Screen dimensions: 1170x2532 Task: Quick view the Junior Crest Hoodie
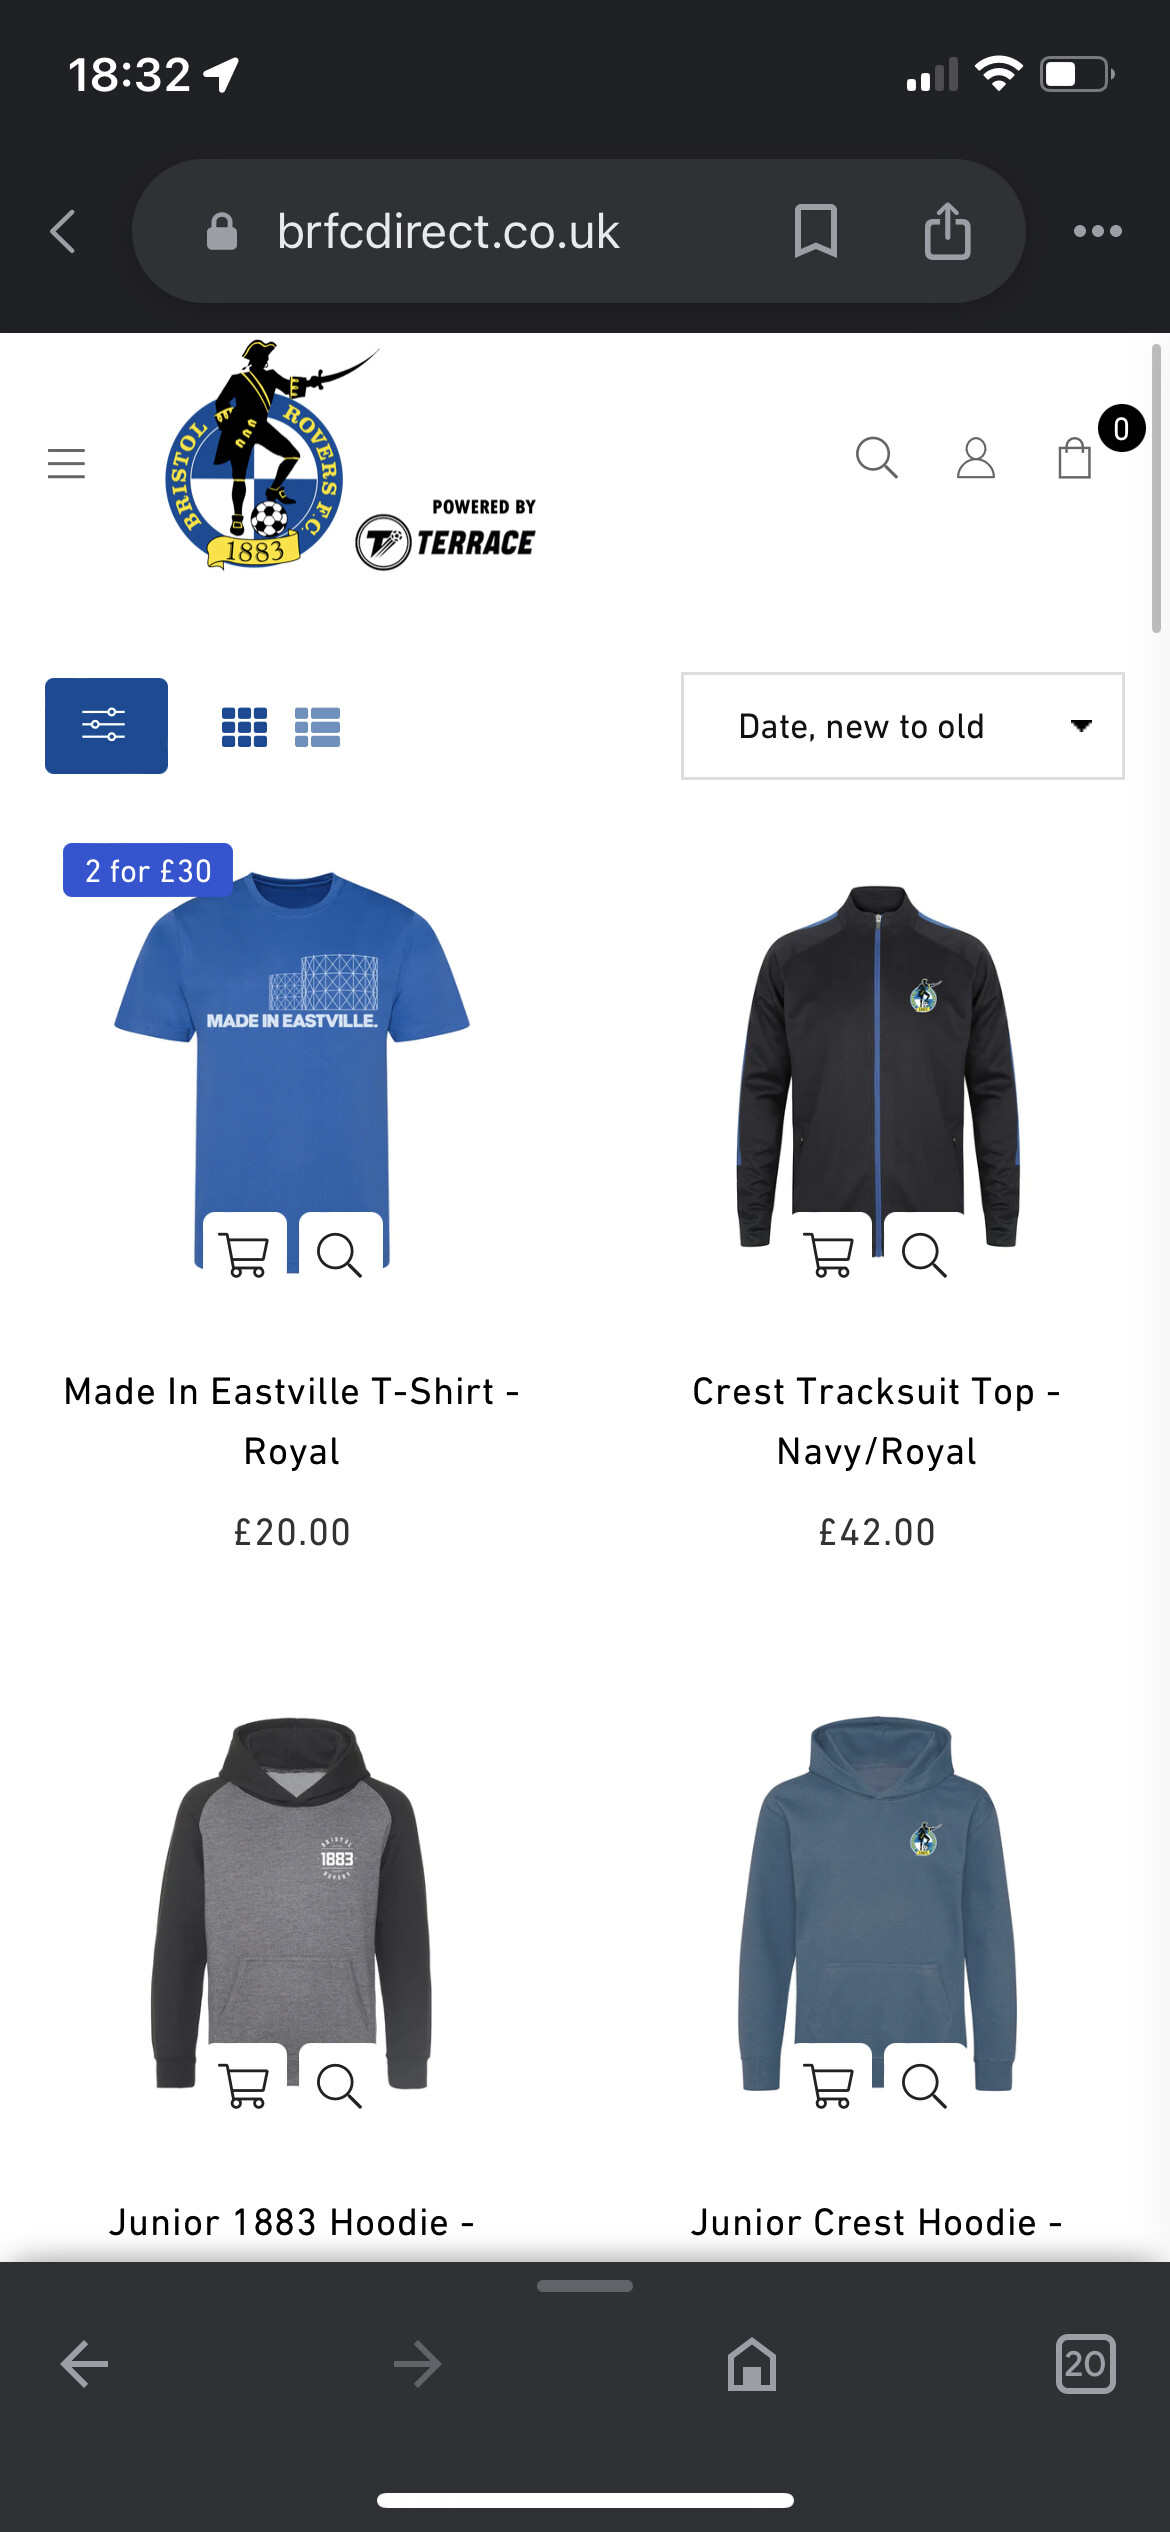click(924, 2085)
